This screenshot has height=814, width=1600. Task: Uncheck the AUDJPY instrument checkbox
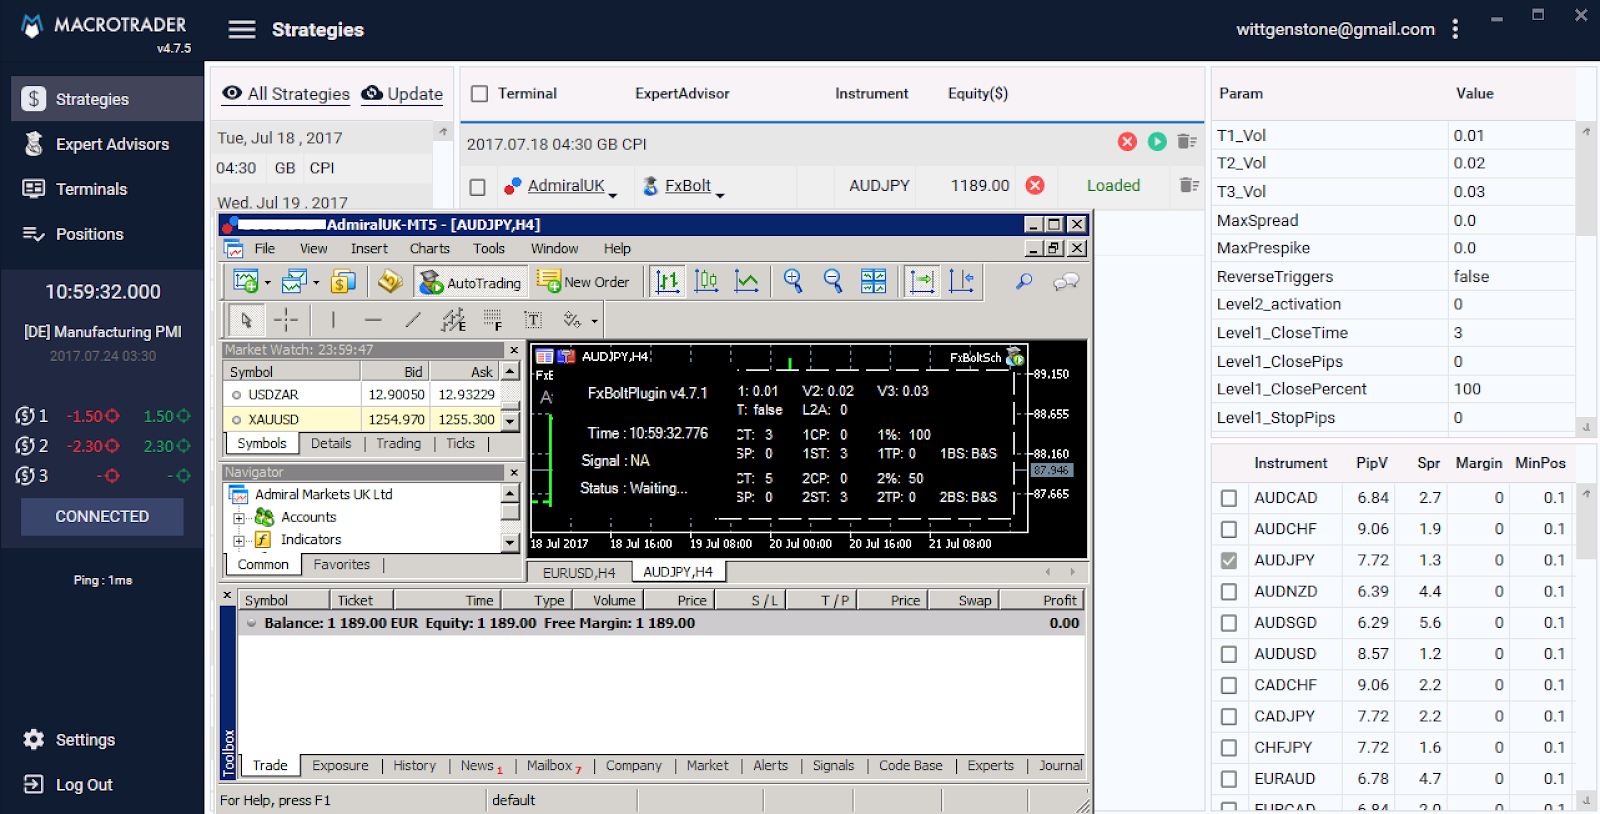1229,561
